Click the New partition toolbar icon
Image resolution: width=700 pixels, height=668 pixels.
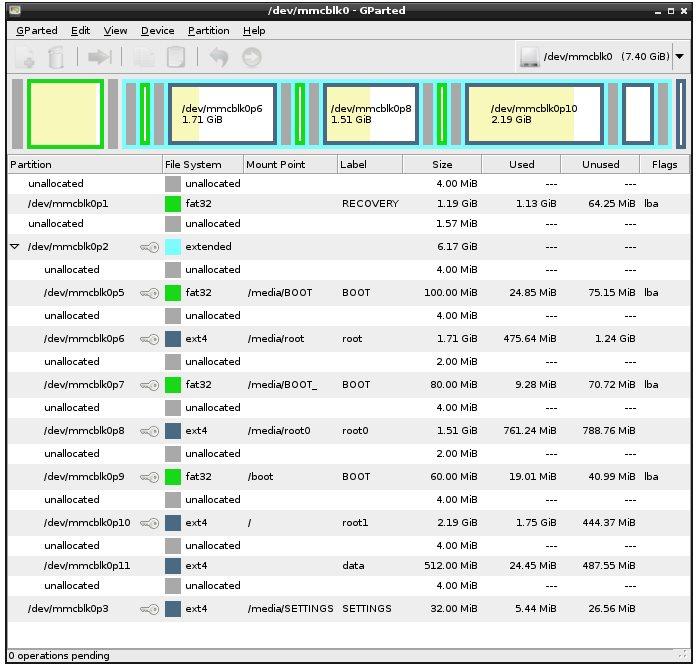(x=25, y=57)
